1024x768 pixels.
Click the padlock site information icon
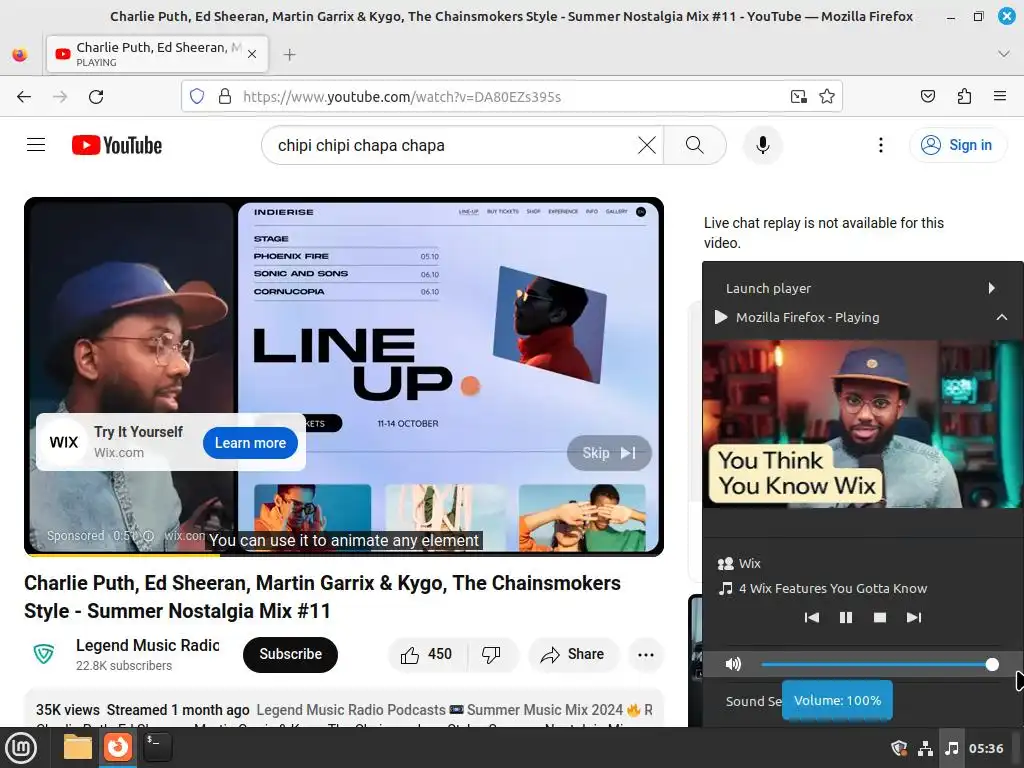[x=225, y=97]
